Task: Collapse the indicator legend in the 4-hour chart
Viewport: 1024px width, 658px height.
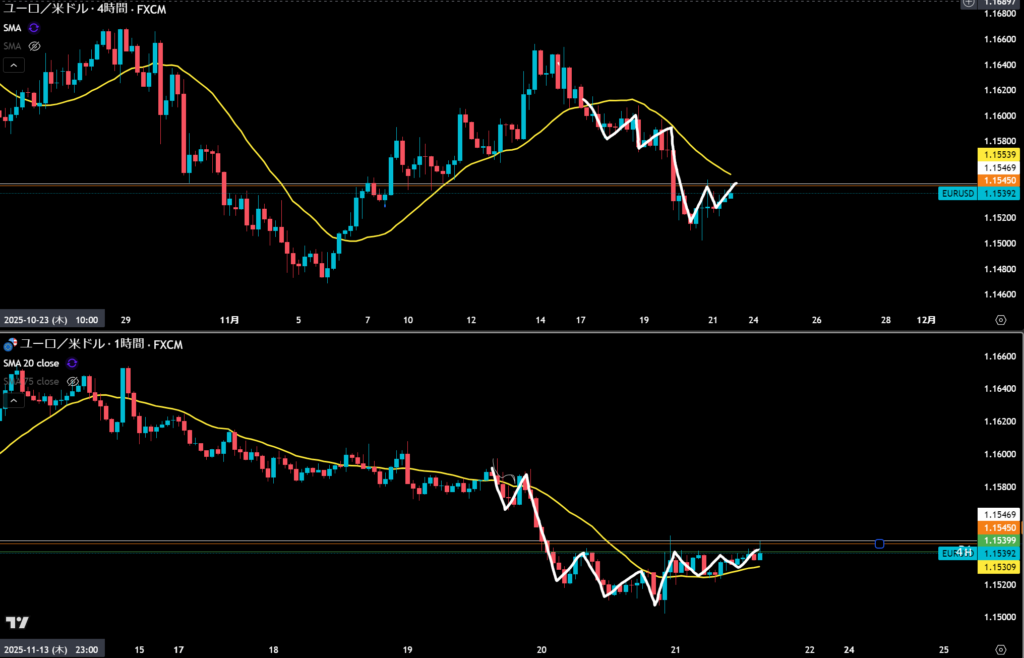Action: (14, 66)
